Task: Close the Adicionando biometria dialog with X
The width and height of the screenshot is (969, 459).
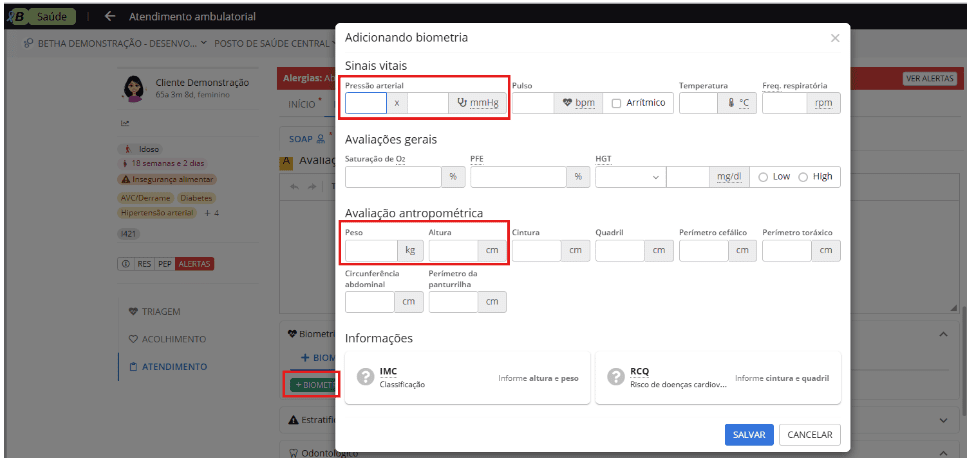Action: tap(835, 38)
